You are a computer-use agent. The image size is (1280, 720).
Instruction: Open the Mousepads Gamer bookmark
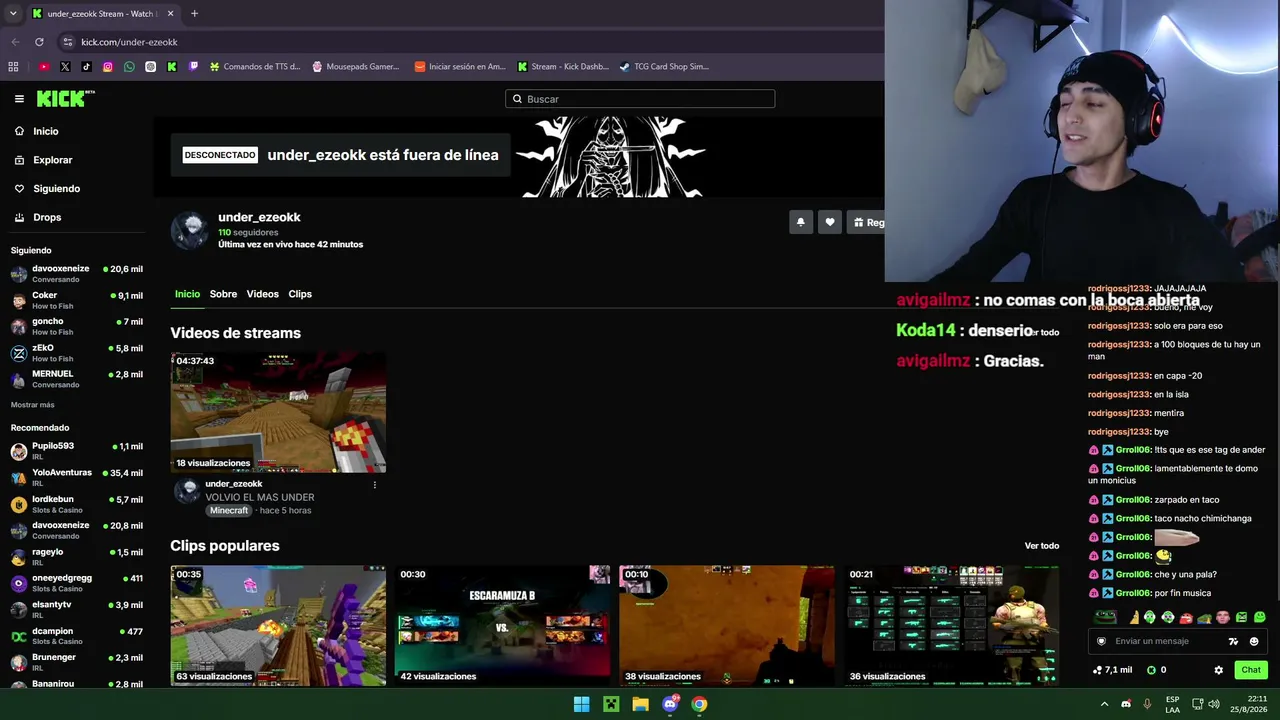[x=355, y=67]
